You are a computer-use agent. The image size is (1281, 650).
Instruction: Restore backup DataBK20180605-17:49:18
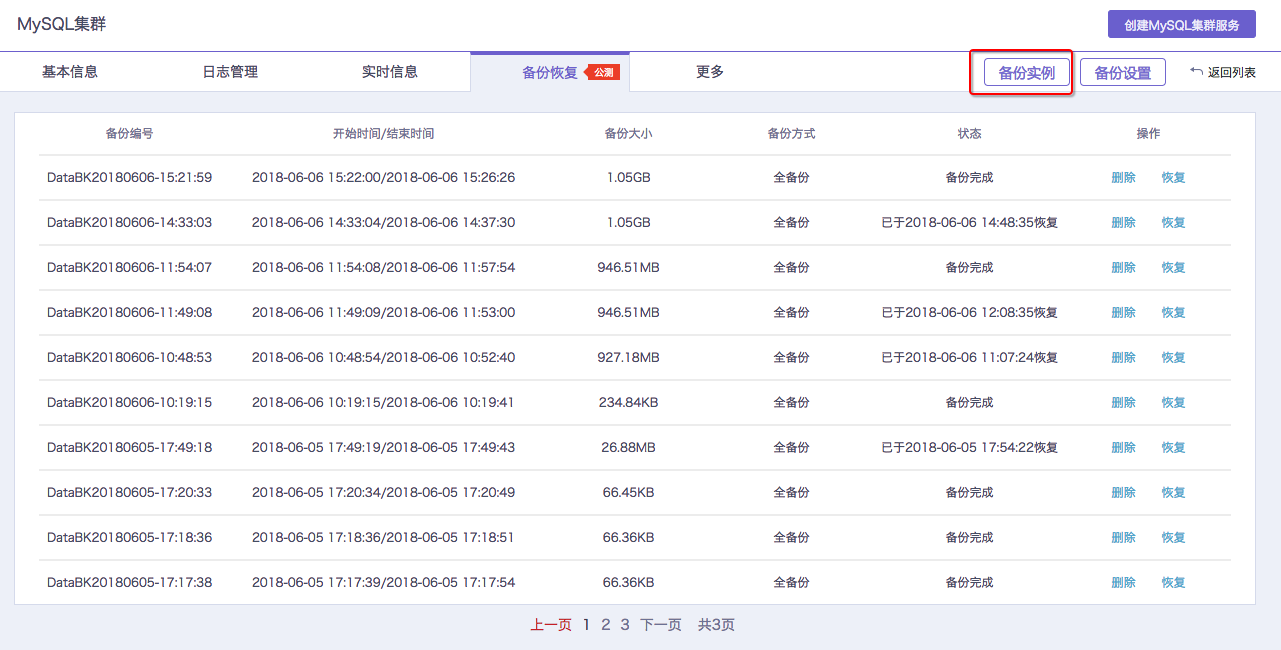tap(1174, 448)
